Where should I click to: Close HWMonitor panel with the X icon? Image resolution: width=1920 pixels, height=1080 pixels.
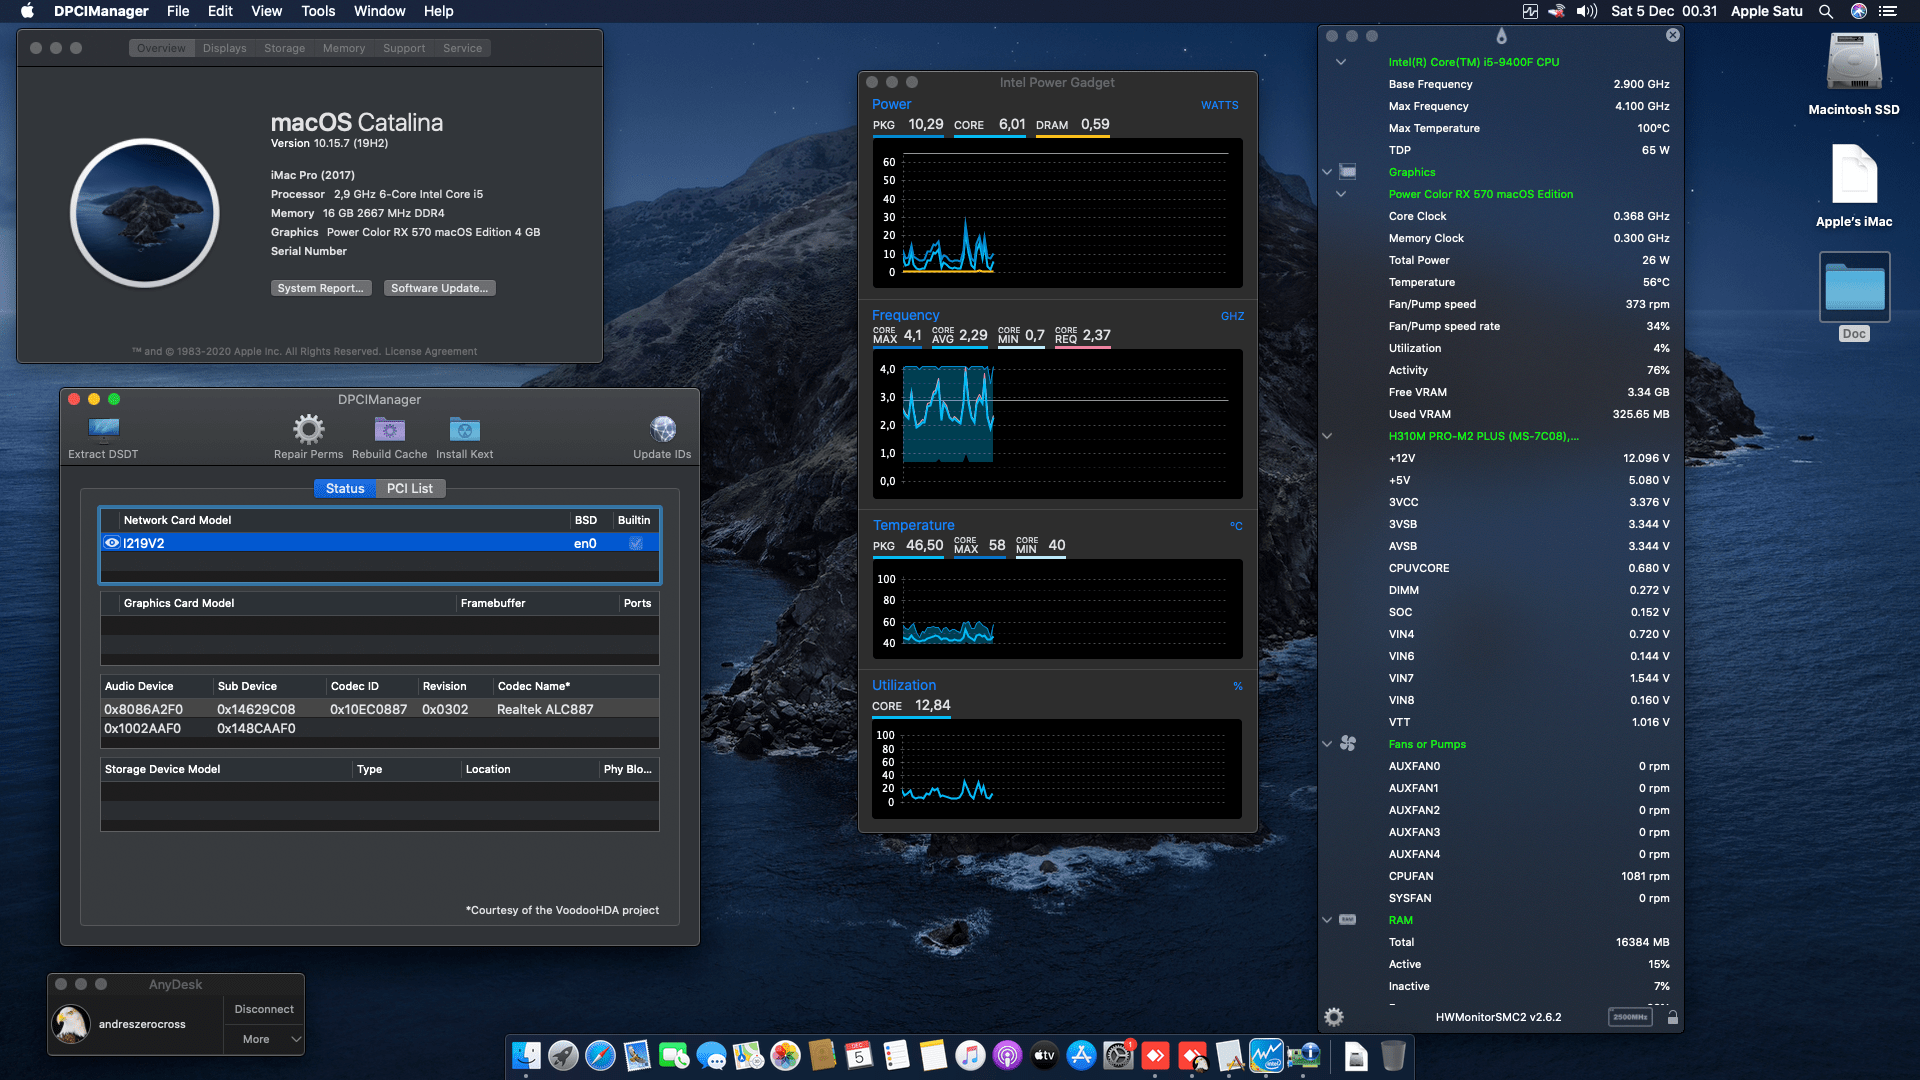1673,35
